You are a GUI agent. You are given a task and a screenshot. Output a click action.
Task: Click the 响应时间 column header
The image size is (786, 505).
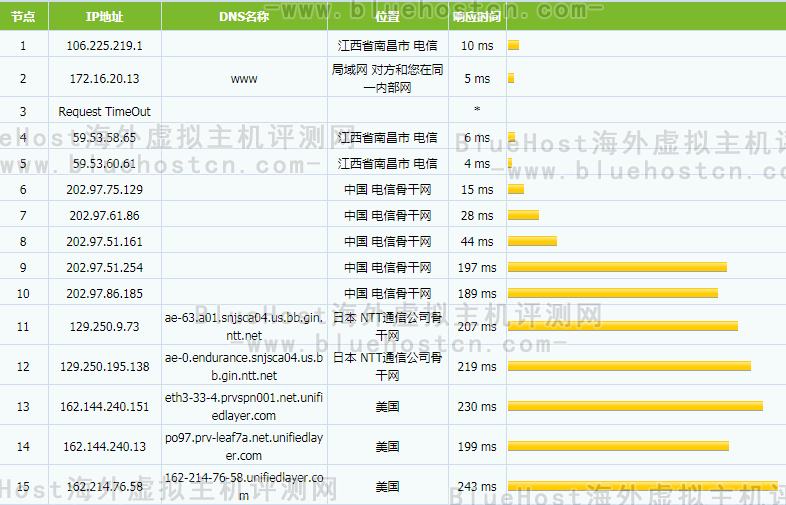(x=477, y=17)
